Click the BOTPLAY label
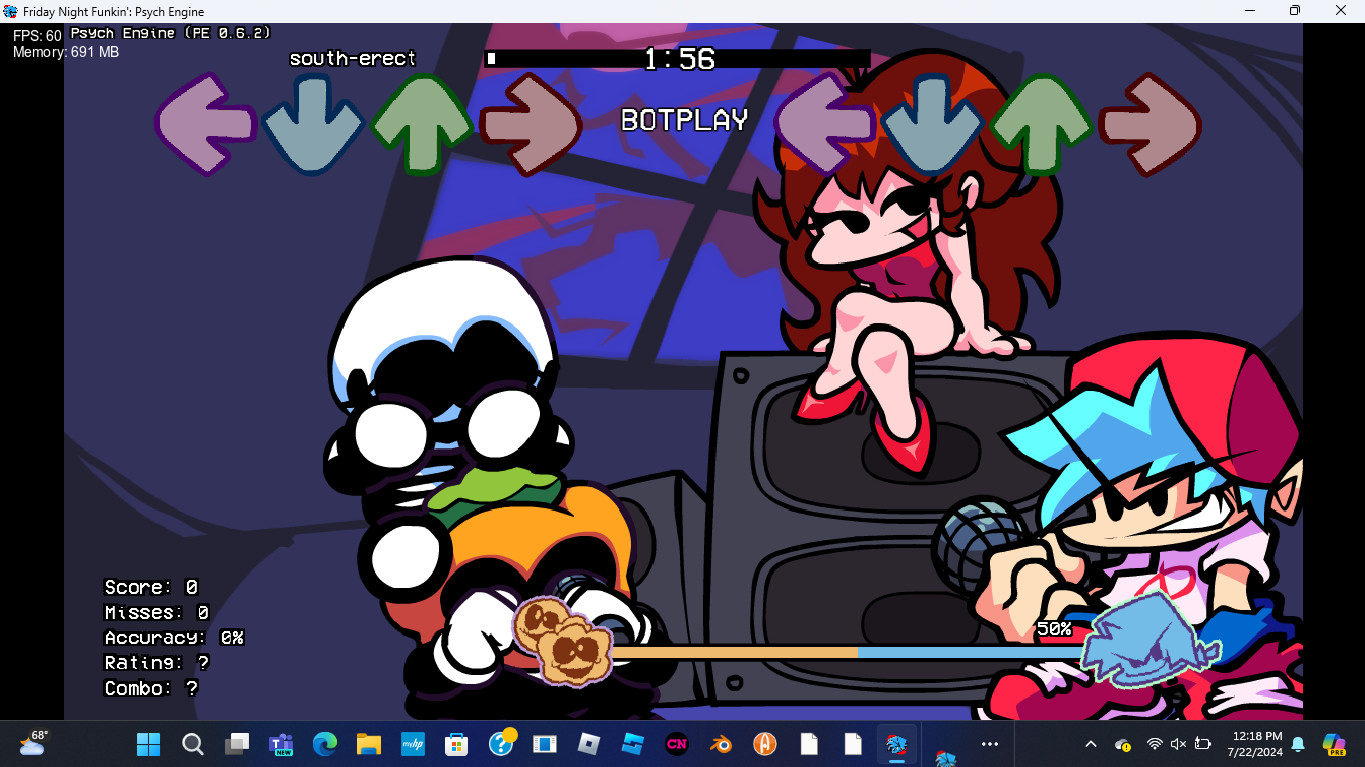 pyautogui.click(x=685, y=120)
